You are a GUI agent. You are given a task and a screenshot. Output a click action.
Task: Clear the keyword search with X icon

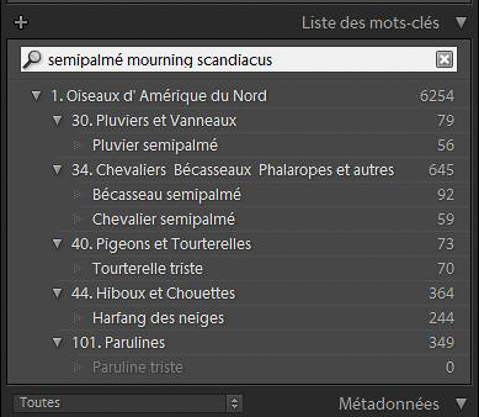coord(444,60)
